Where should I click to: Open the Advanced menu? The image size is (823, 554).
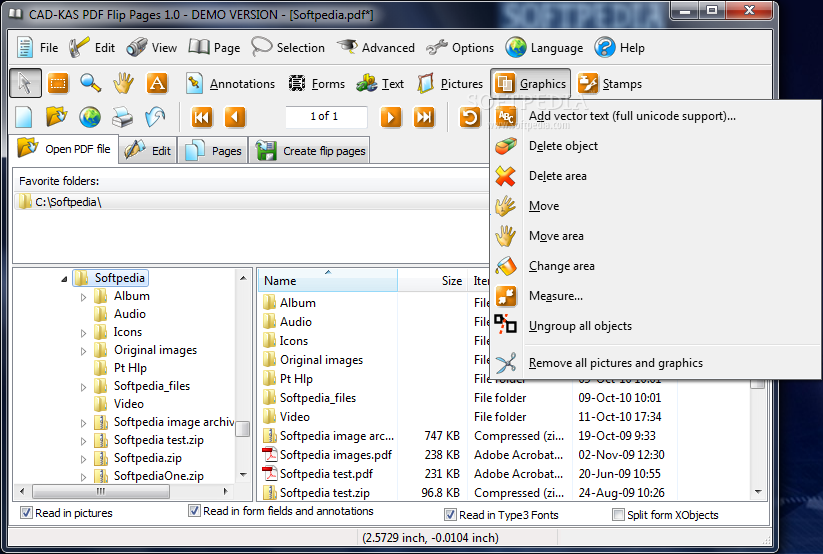(376, 48)
